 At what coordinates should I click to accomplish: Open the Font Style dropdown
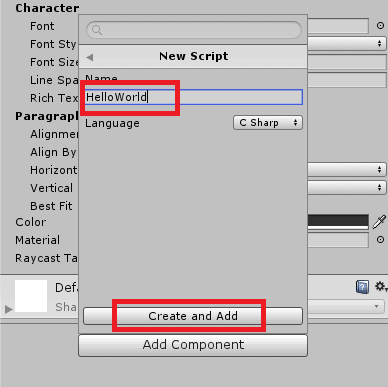pos(347,44)
